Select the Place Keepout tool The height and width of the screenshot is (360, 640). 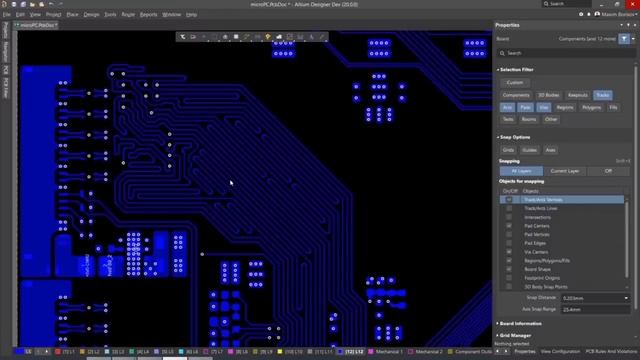point(289,37)
